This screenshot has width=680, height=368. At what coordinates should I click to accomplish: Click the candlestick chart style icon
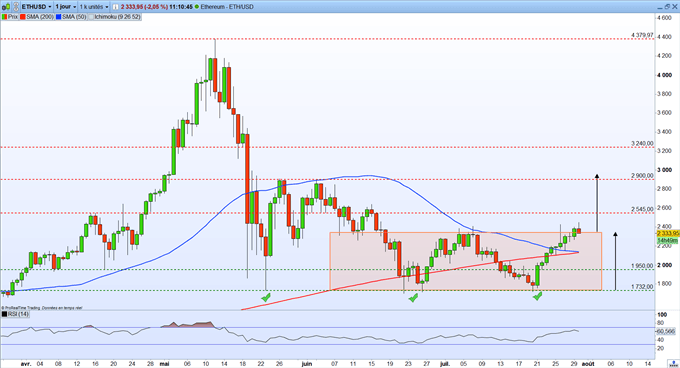tap(6, 7)
